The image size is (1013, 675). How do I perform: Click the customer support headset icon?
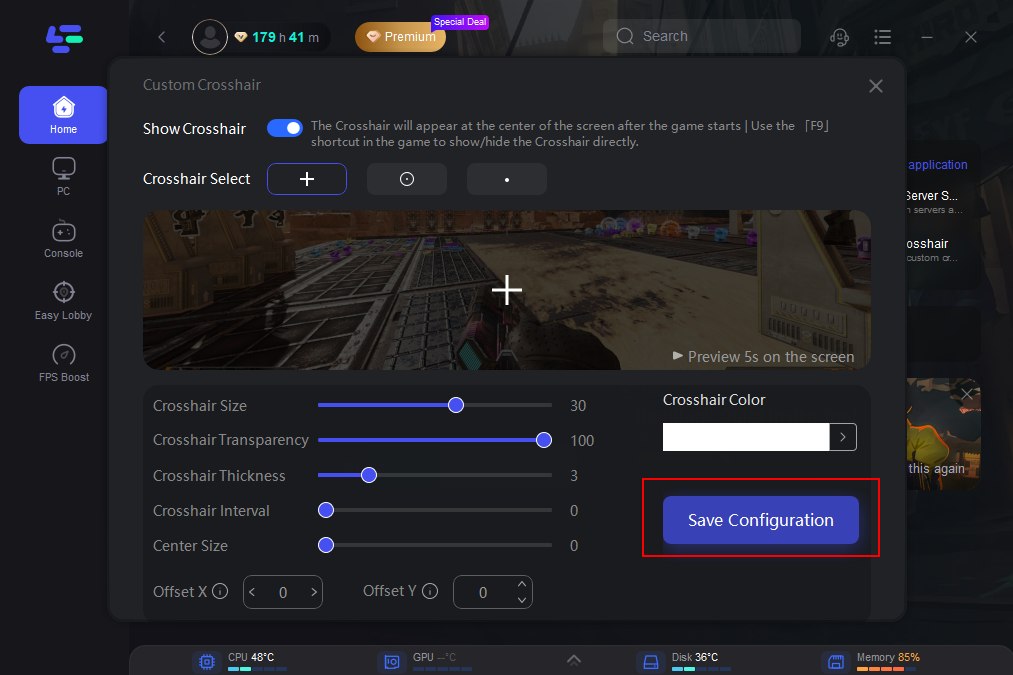coord(839,37)
